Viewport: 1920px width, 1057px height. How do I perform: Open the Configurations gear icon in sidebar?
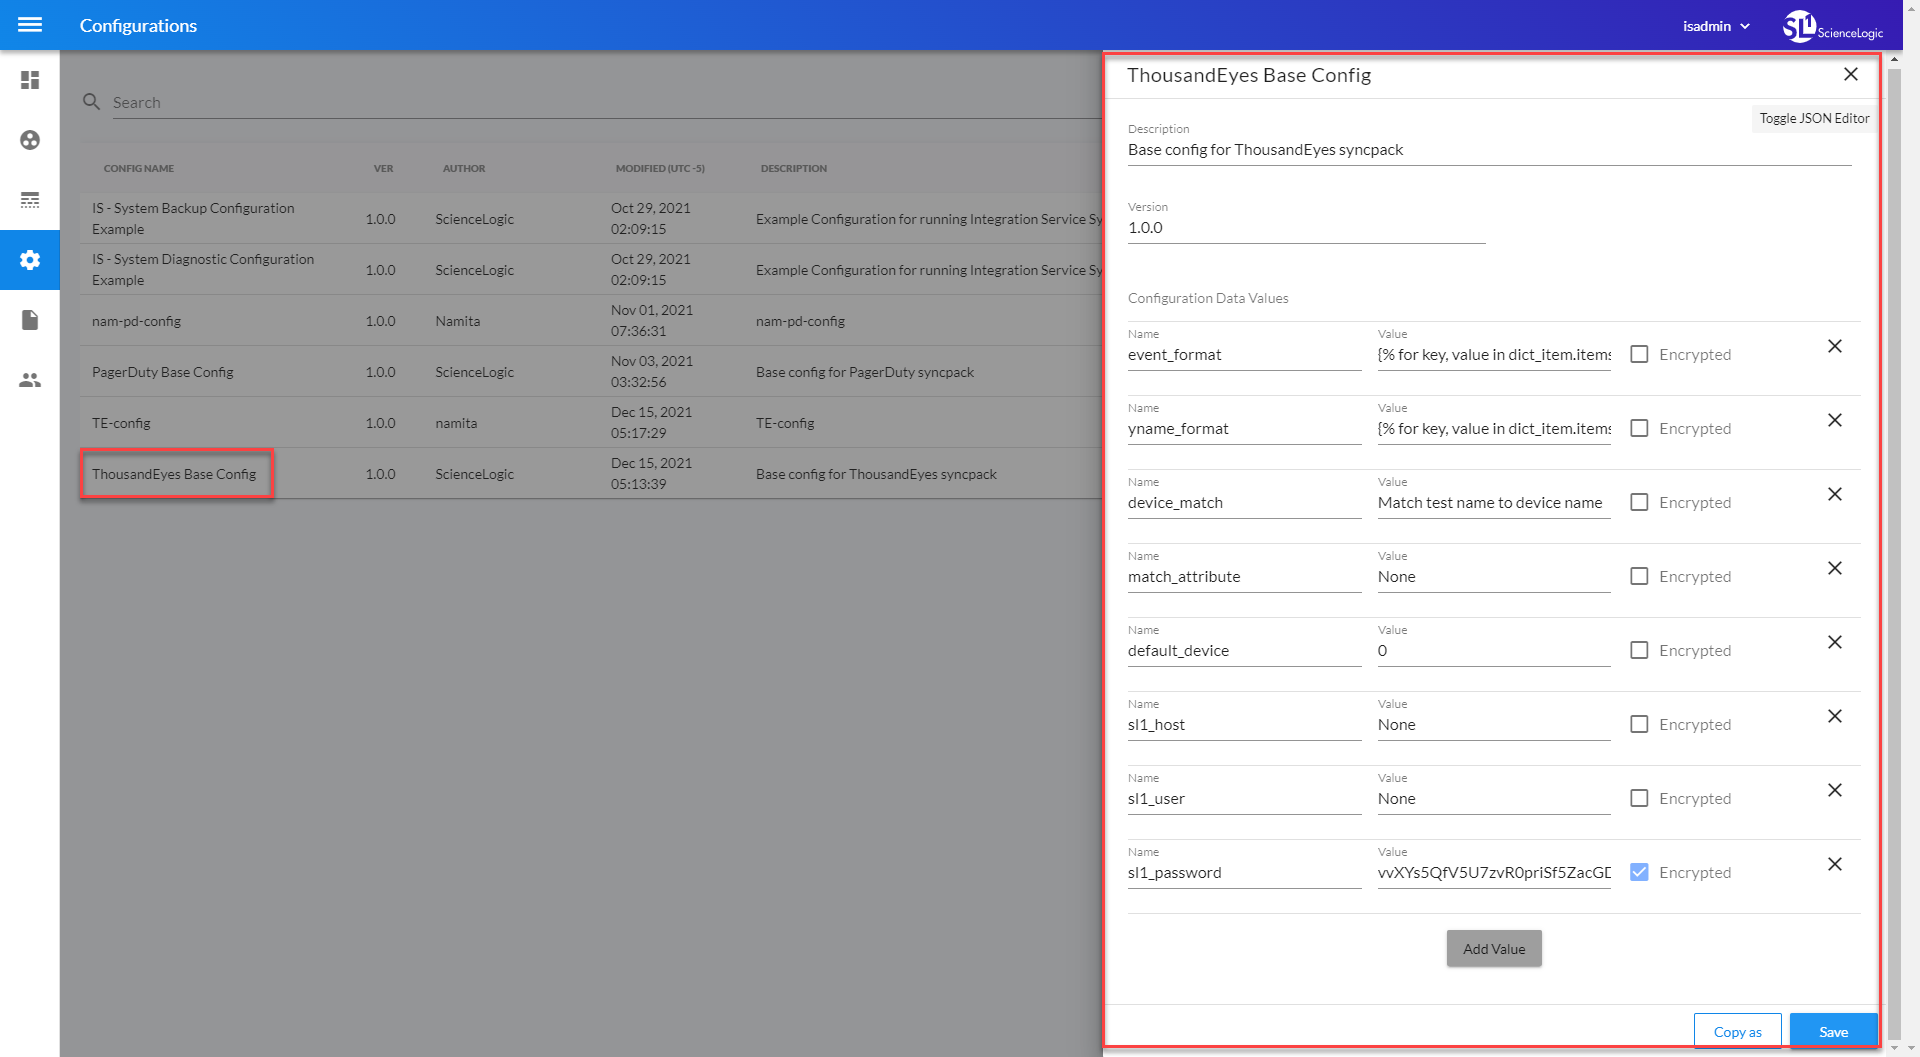(x=30, y=260)
